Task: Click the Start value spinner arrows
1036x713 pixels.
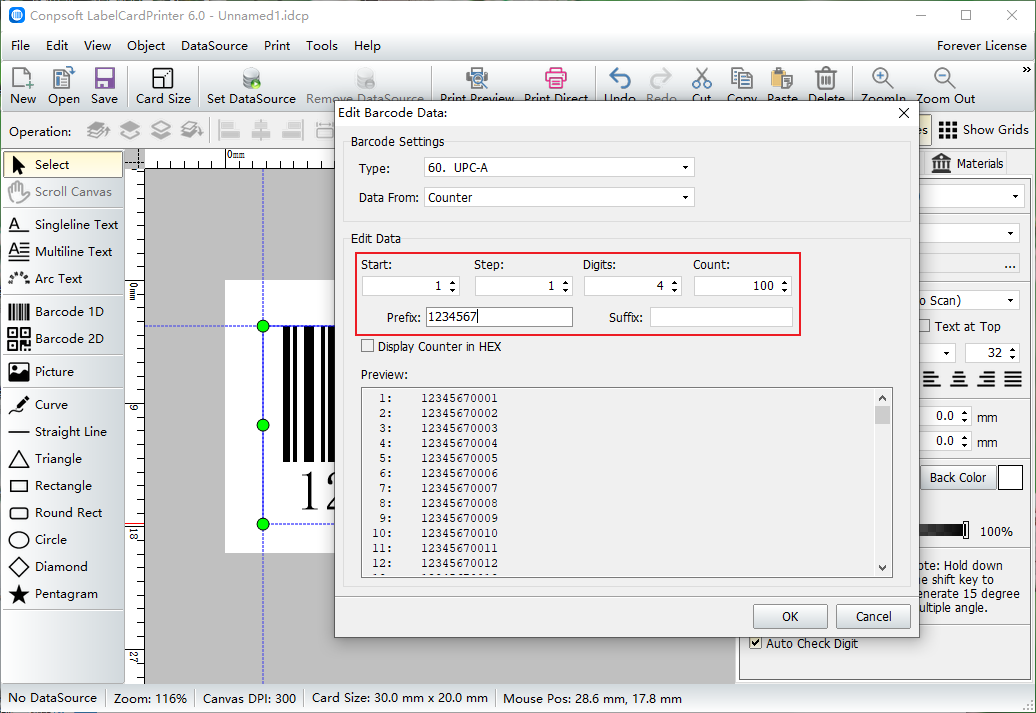Action: [x=453, y=286]
